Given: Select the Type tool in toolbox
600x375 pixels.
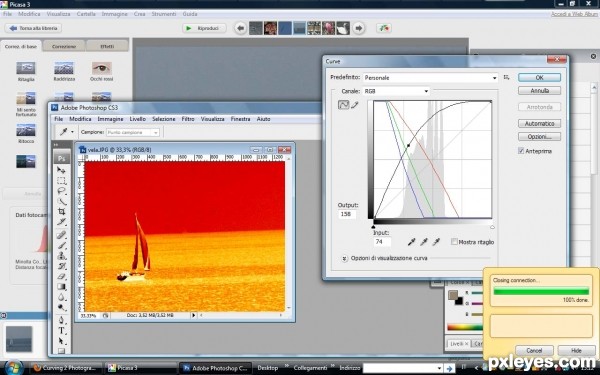Looking at the screenshot, I should click(x=61, y=331).
